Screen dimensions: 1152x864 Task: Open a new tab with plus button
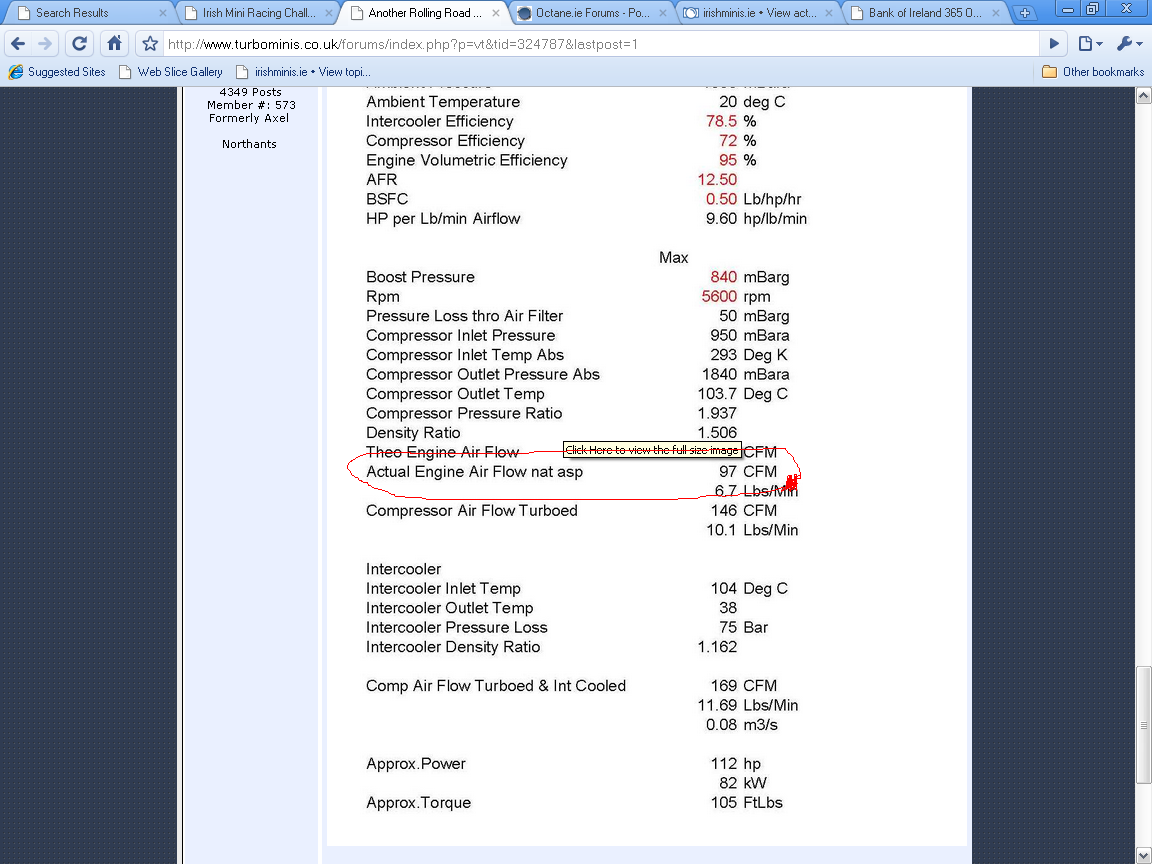[1024, 13]
